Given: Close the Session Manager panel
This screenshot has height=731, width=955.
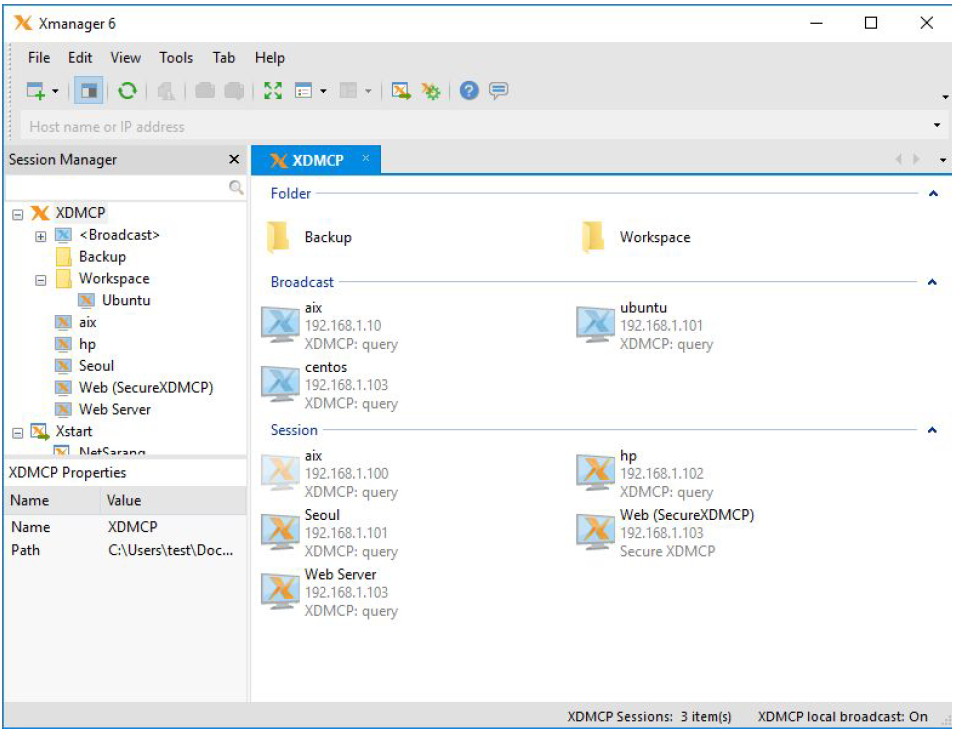Looking at the screenshot, I should pos(234,159).
